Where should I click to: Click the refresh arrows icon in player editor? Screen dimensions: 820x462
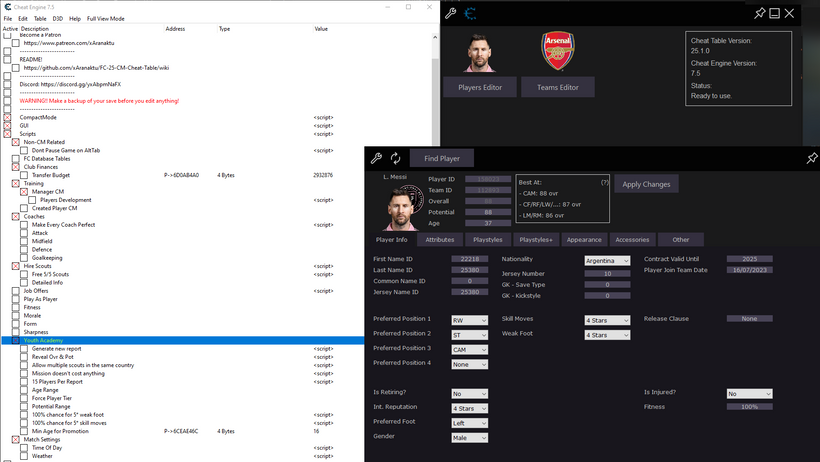click(x=396, y=158)
